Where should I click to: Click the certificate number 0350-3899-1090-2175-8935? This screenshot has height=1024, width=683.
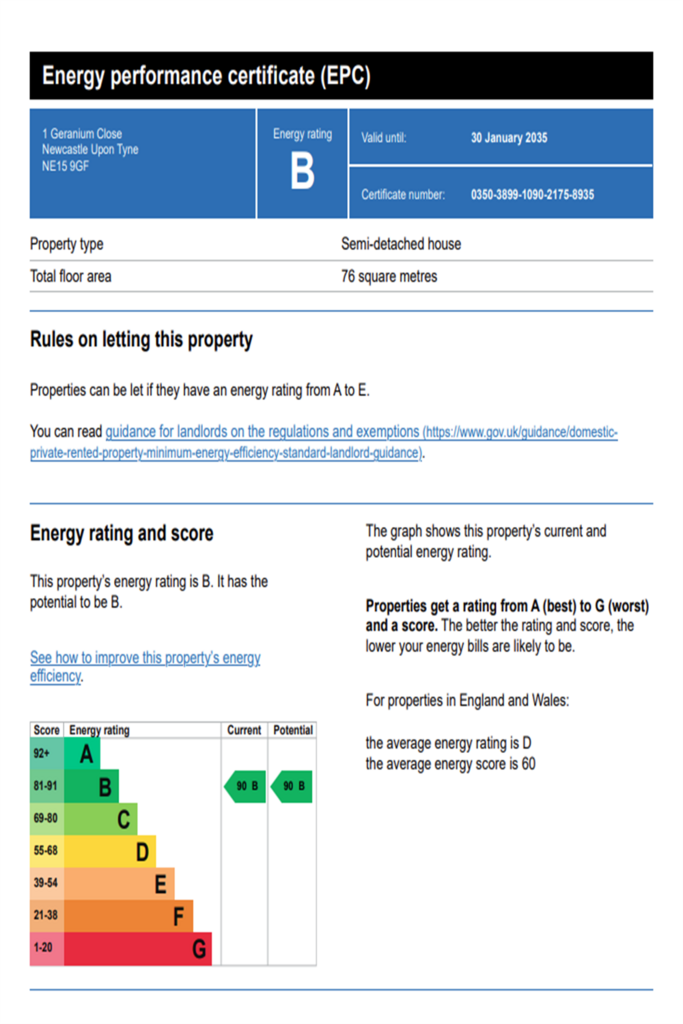pos(532,195)
